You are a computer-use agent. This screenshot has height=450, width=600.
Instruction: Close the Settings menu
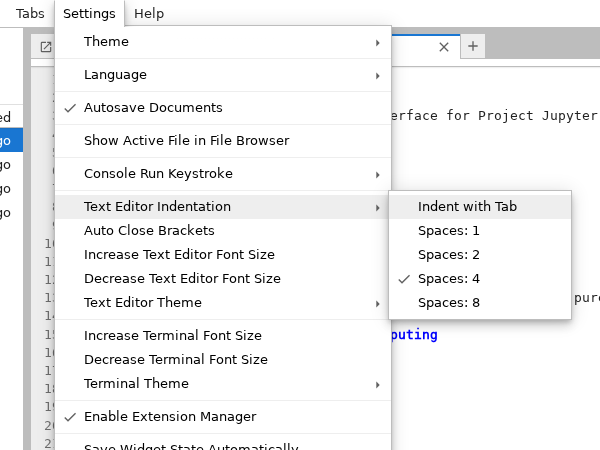(89, 13)
